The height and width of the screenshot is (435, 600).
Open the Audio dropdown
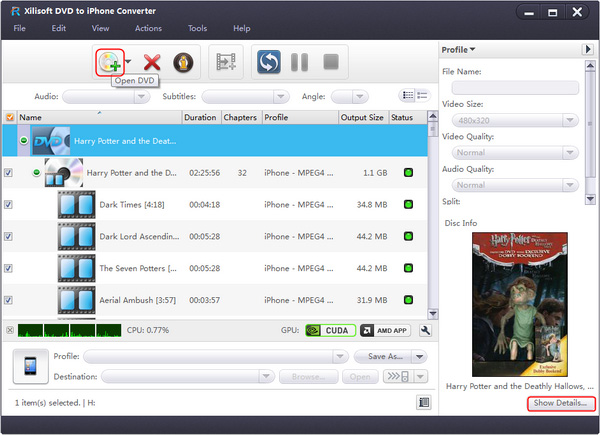(x=142, y=96)
